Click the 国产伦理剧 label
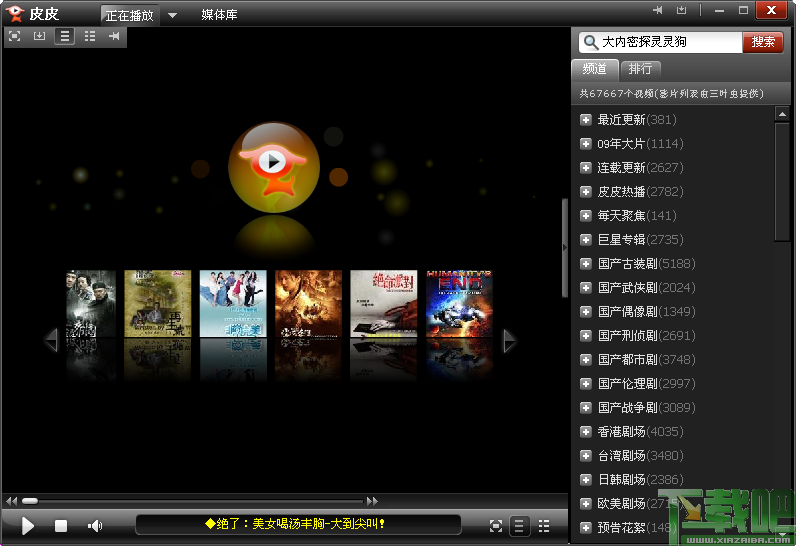This screenshot has height=546, width=796. click(627, 384)
